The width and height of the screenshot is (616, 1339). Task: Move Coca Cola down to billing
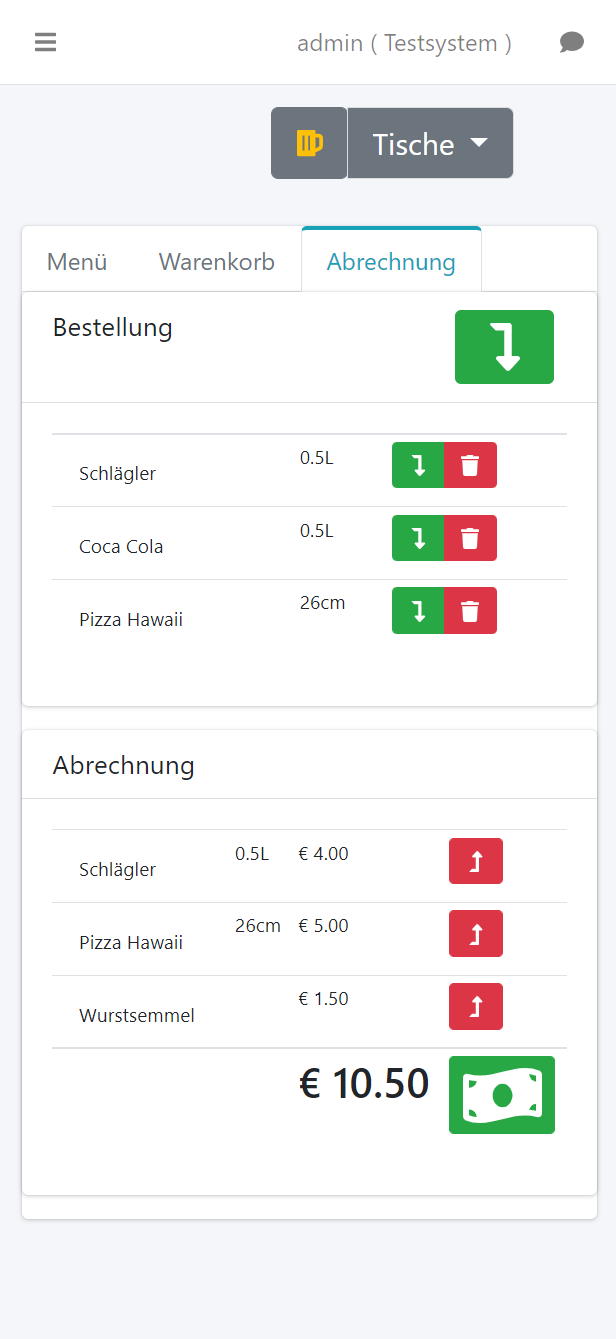418,538
